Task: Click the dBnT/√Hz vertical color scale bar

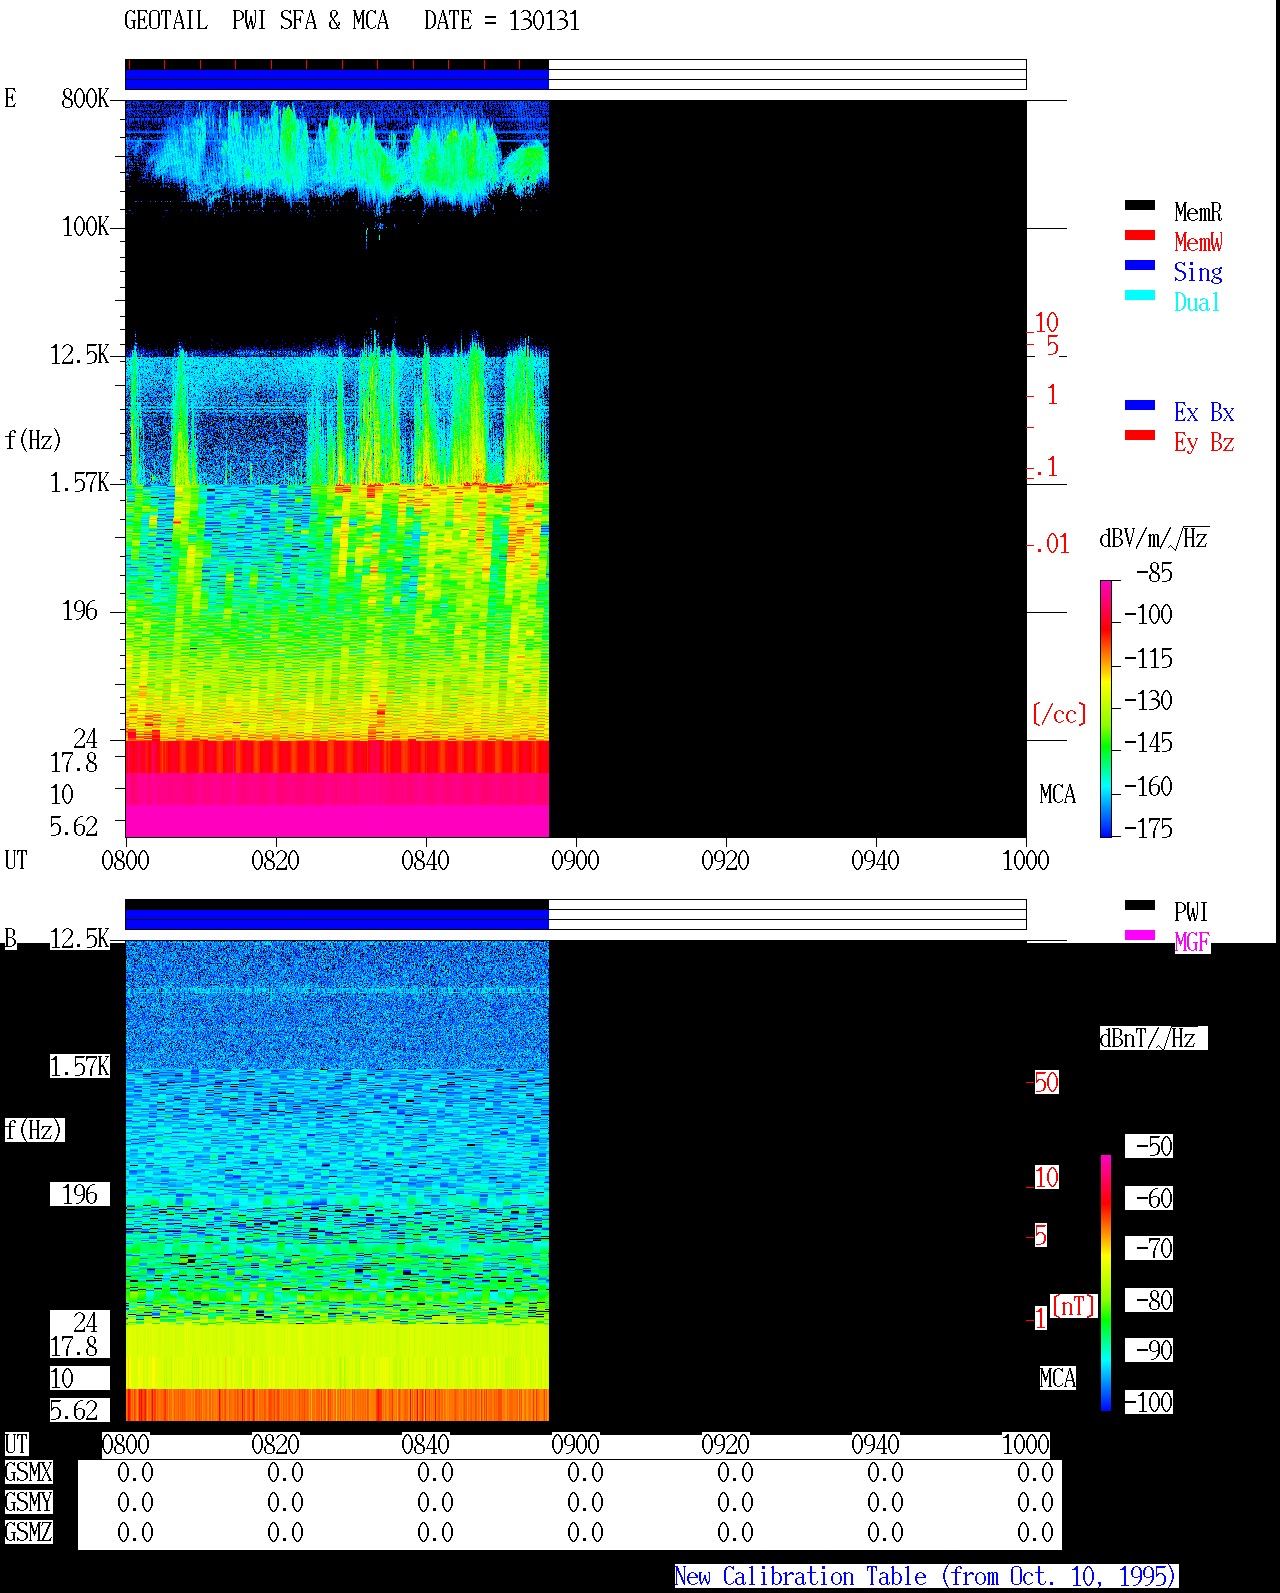Action: pyautogui.click(x=1106, y=1283)
